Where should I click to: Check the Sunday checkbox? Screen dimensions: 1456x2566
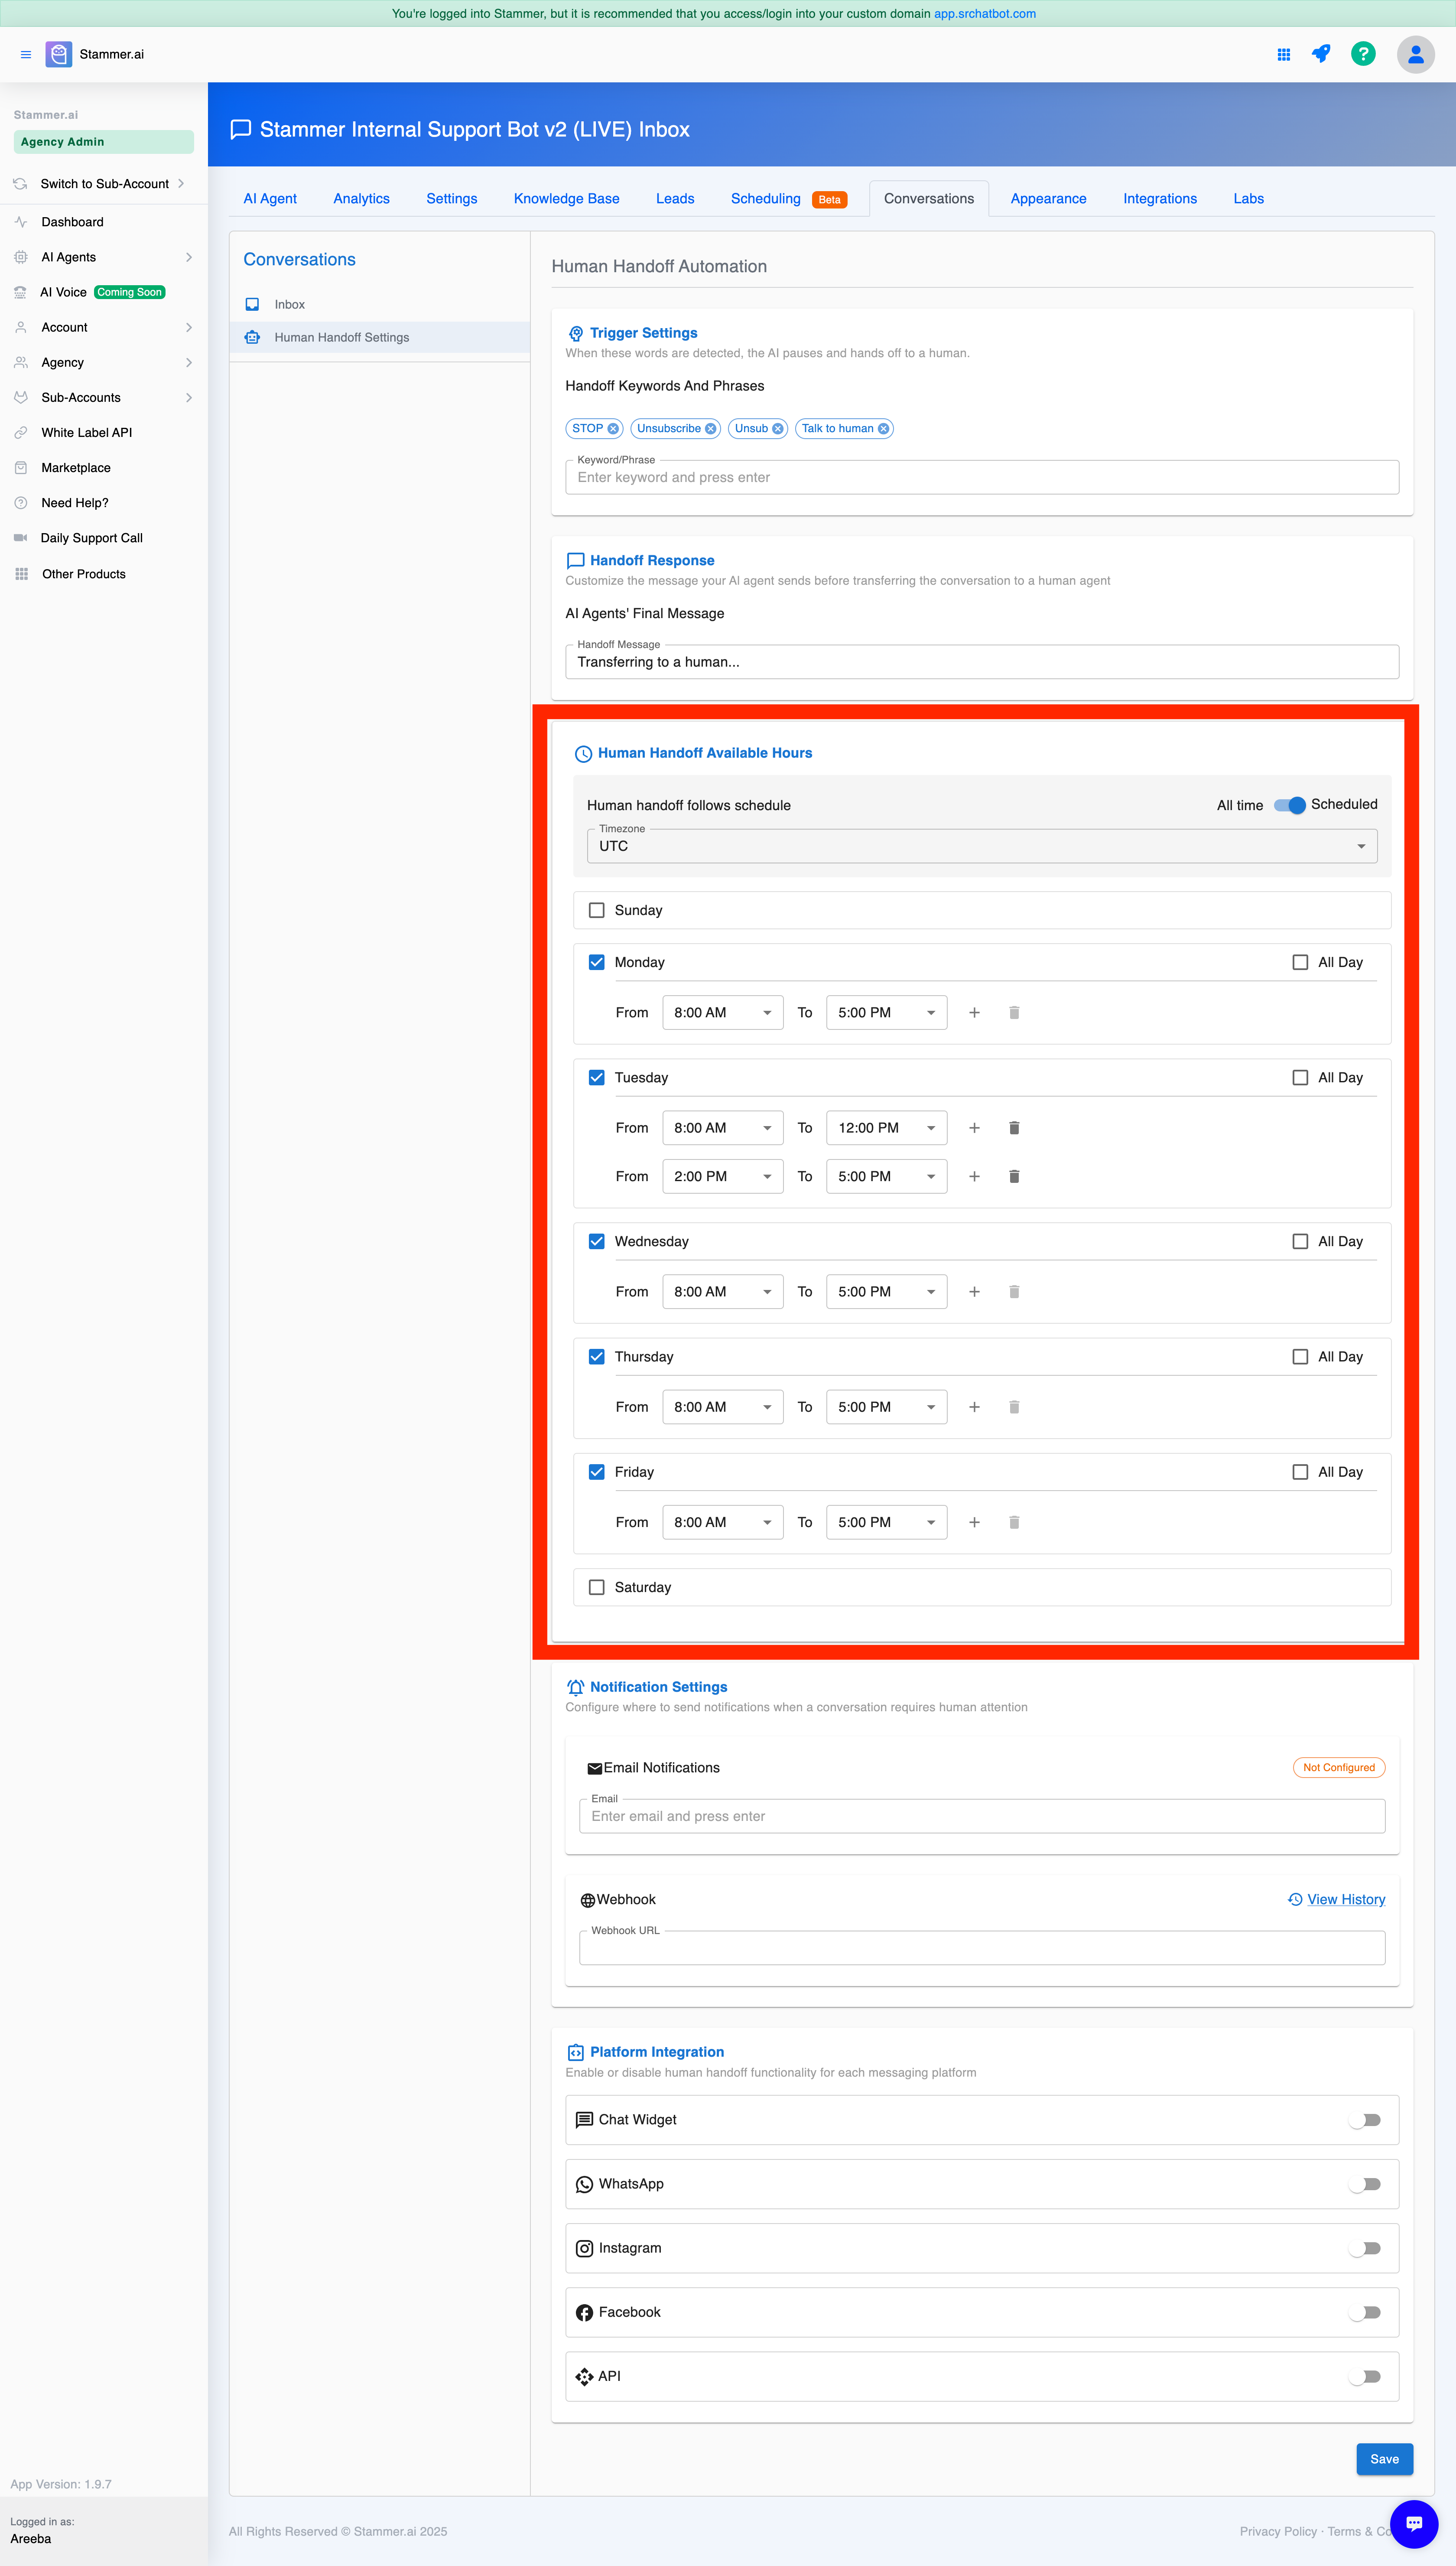[x=597, y=910]
